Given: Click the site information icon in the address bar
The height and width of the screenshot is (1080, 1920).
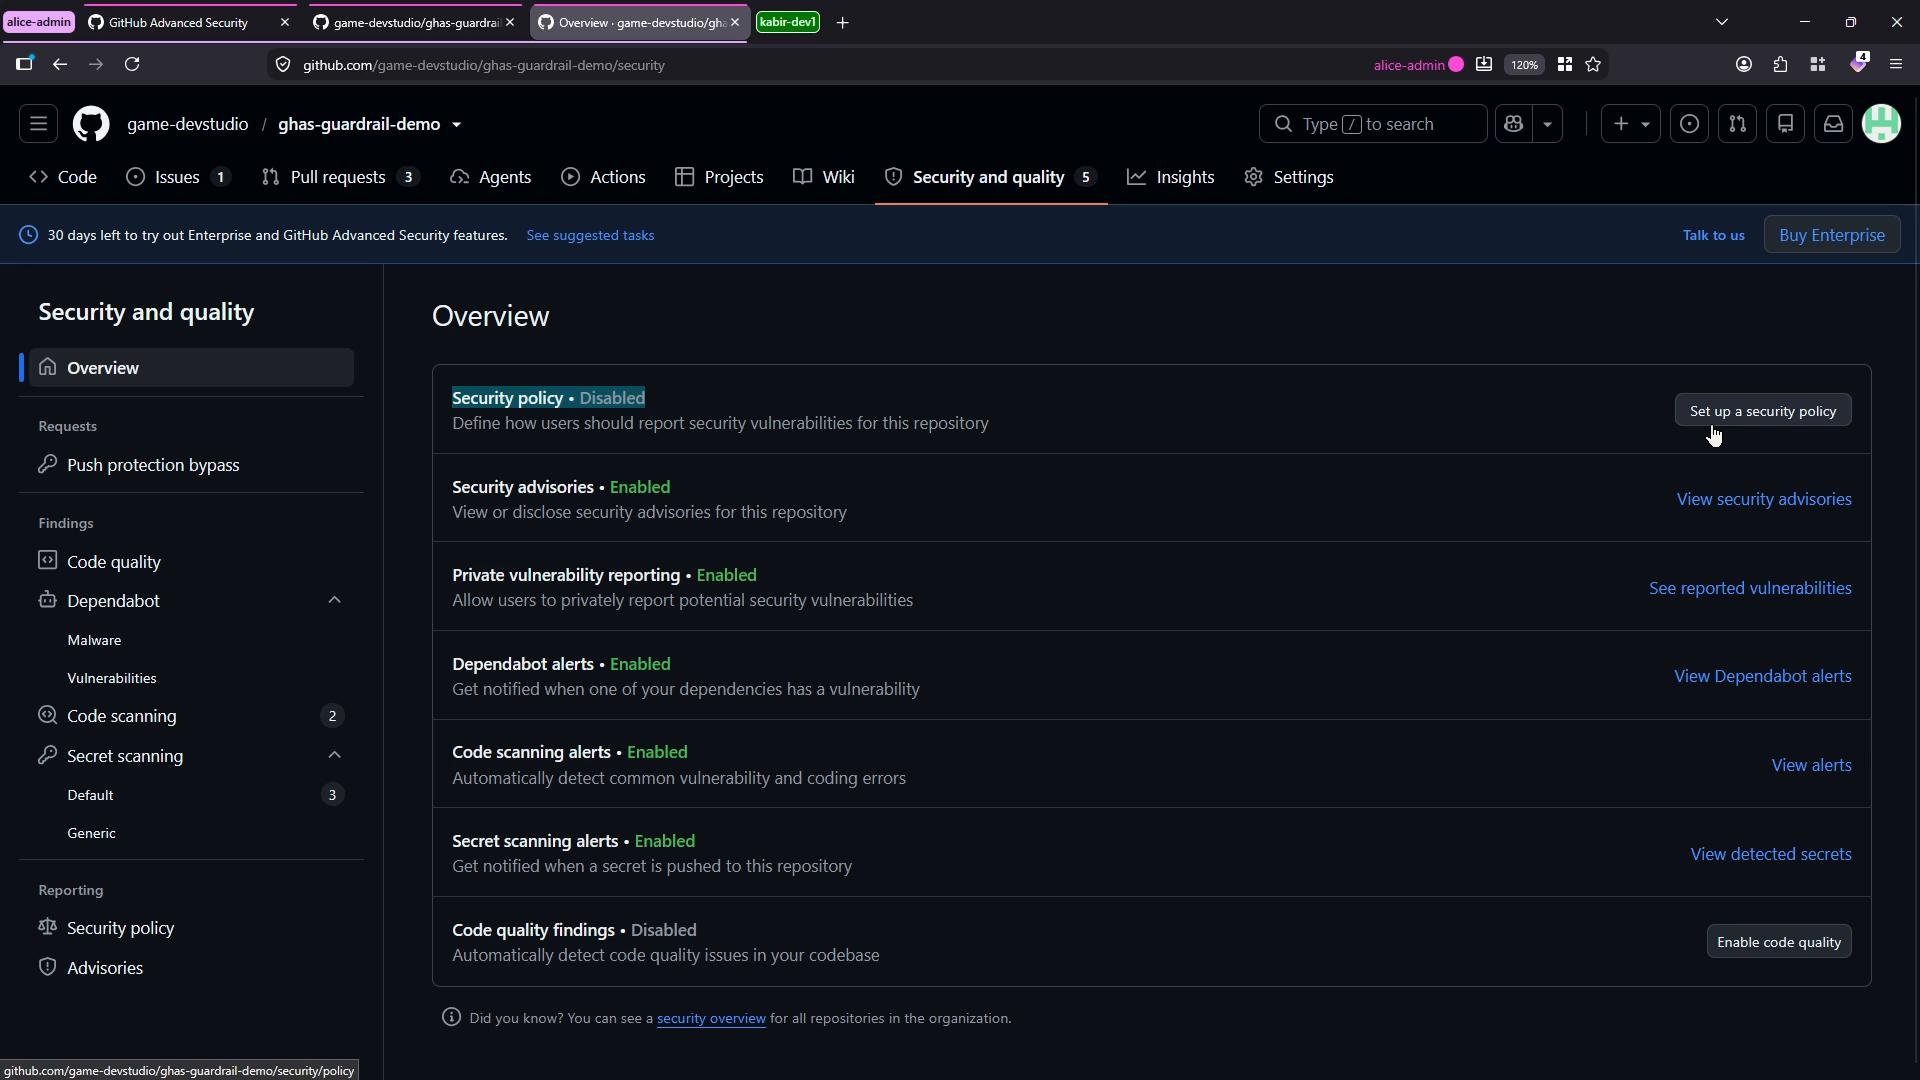Looking at the screenshot, I should point(283,65).
